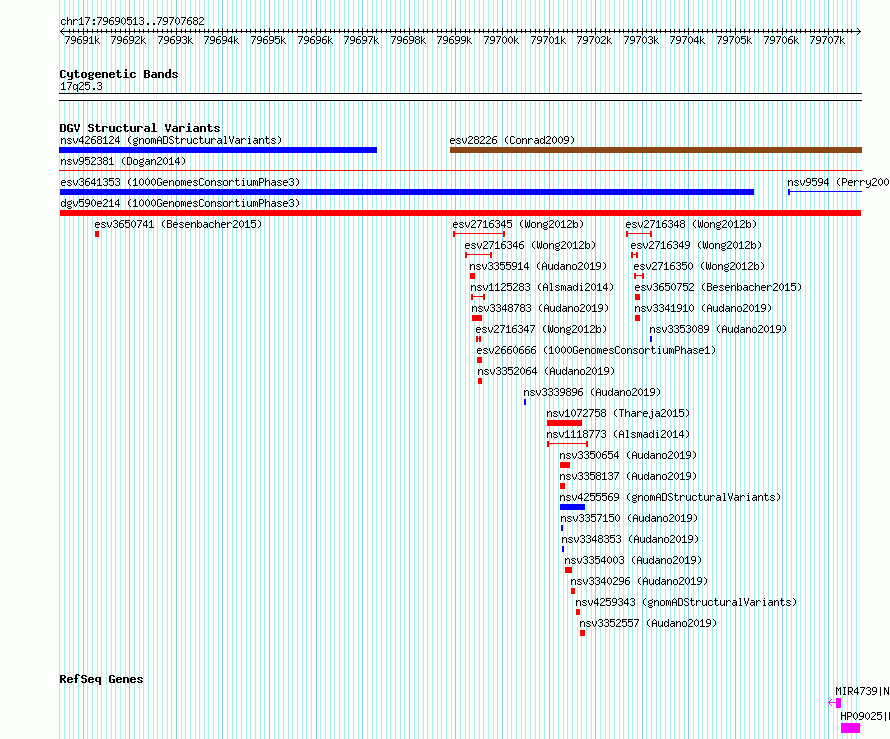Open nsv1125283 (Alsmadi2014) variant label
This screenshot has width=890, height=739.
click(x=542, y=287)
